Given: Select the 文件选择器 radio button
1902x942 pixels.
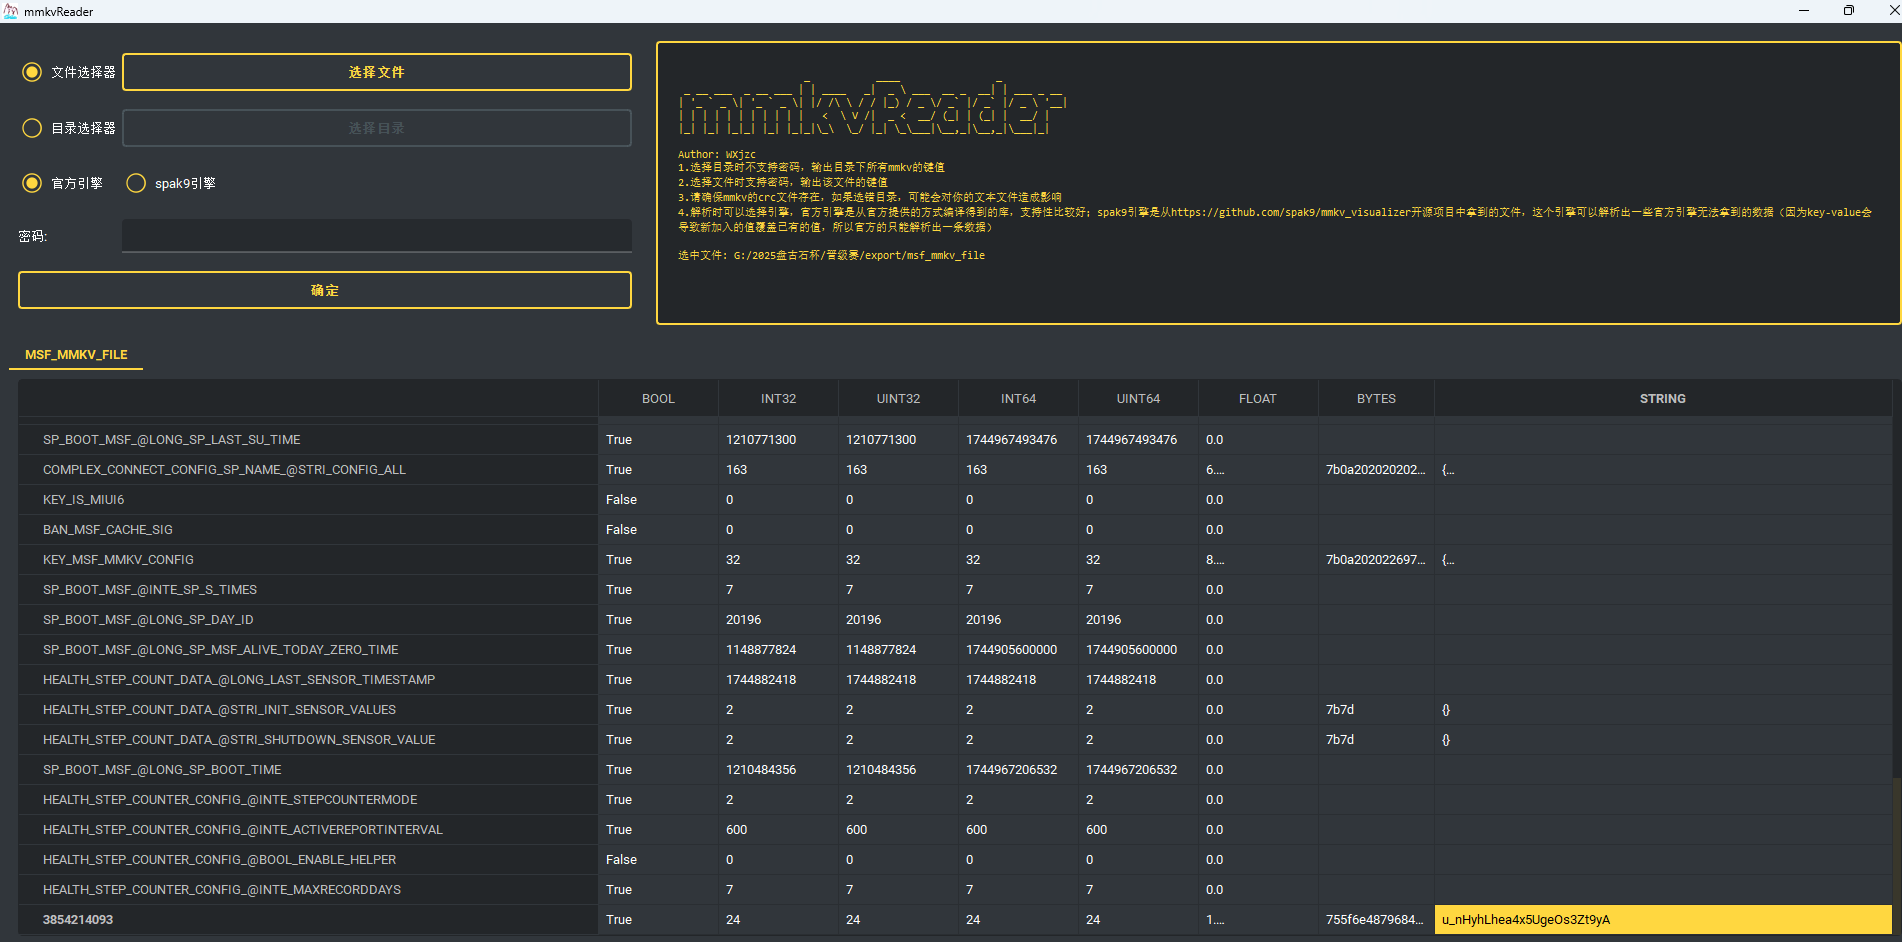Looking at the screenshot, I should (32, 72).
